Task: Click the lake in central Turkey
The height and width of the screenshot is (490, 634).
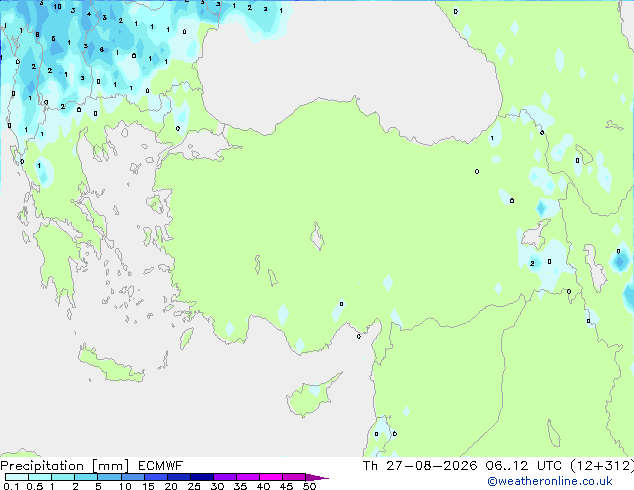Action: point(317,236)
